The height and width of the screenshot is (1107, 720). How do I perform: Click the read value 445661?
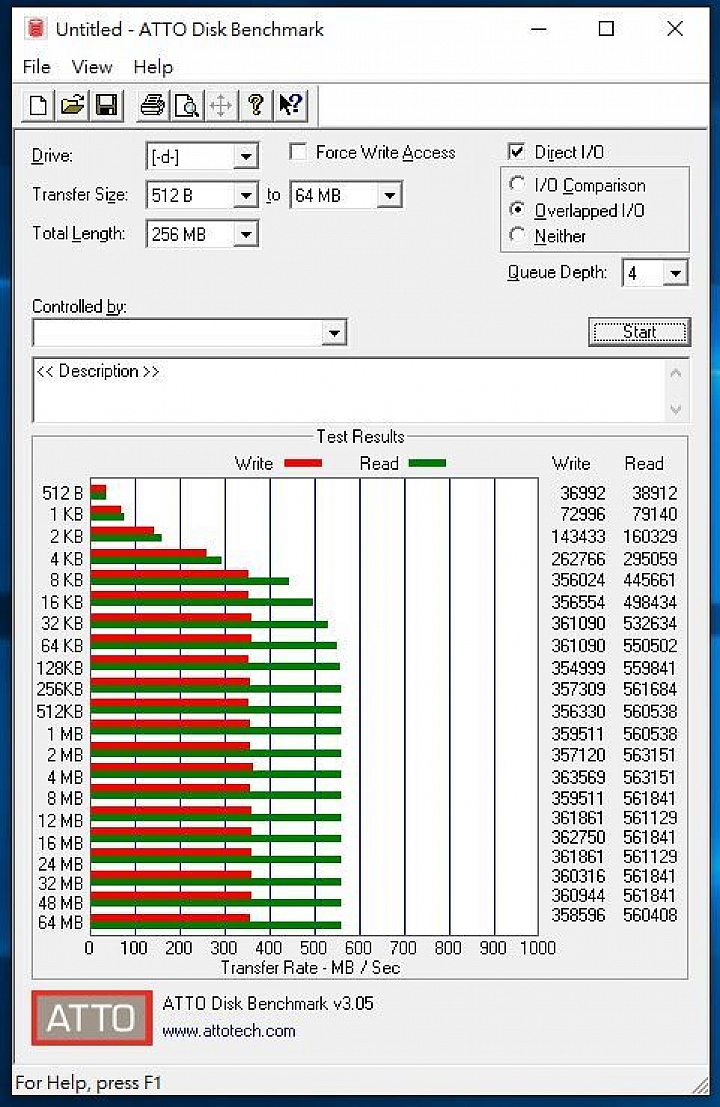click(x=649, y=580)
